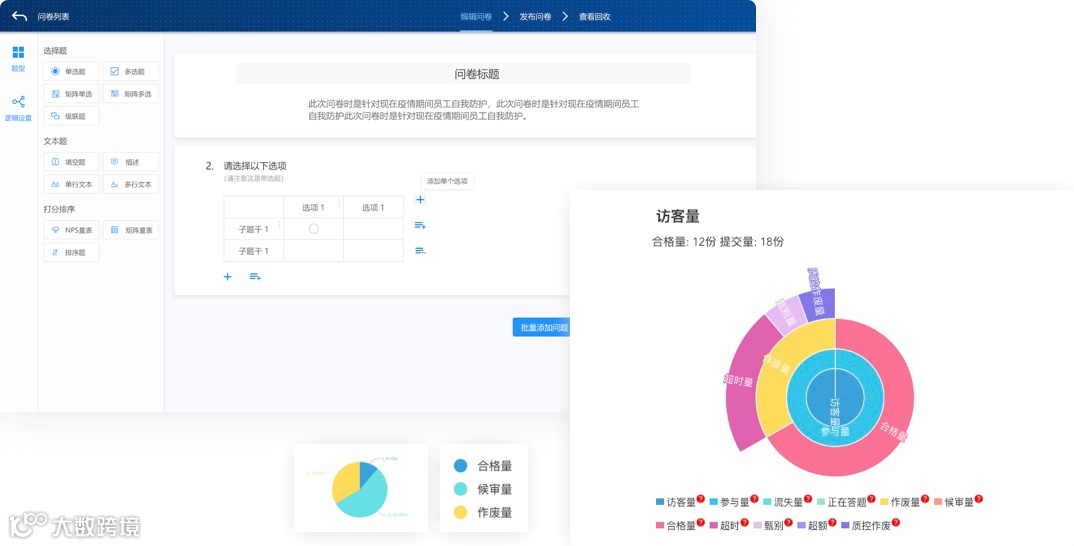Click the questionnaire description paragraph

pos(473,110)
